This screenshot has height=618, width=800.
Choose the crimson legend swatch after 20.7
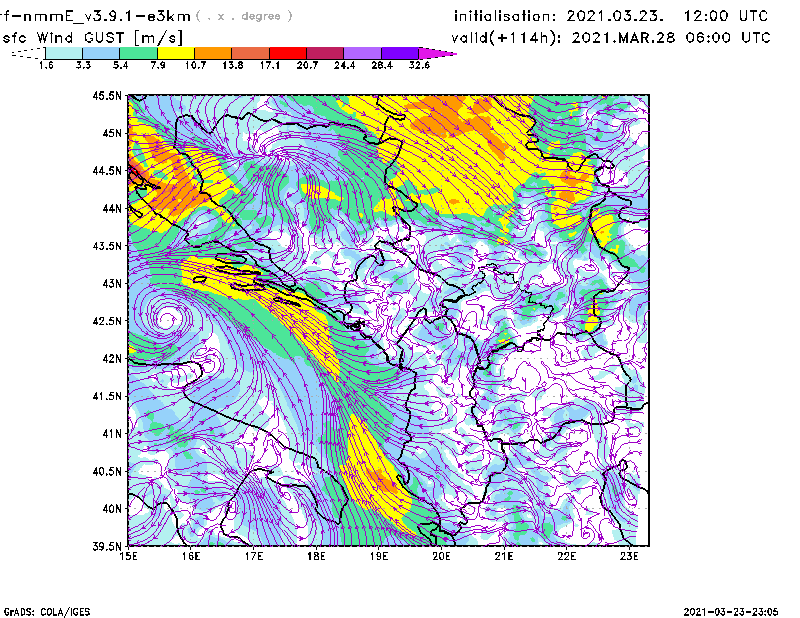click(325, 53)
